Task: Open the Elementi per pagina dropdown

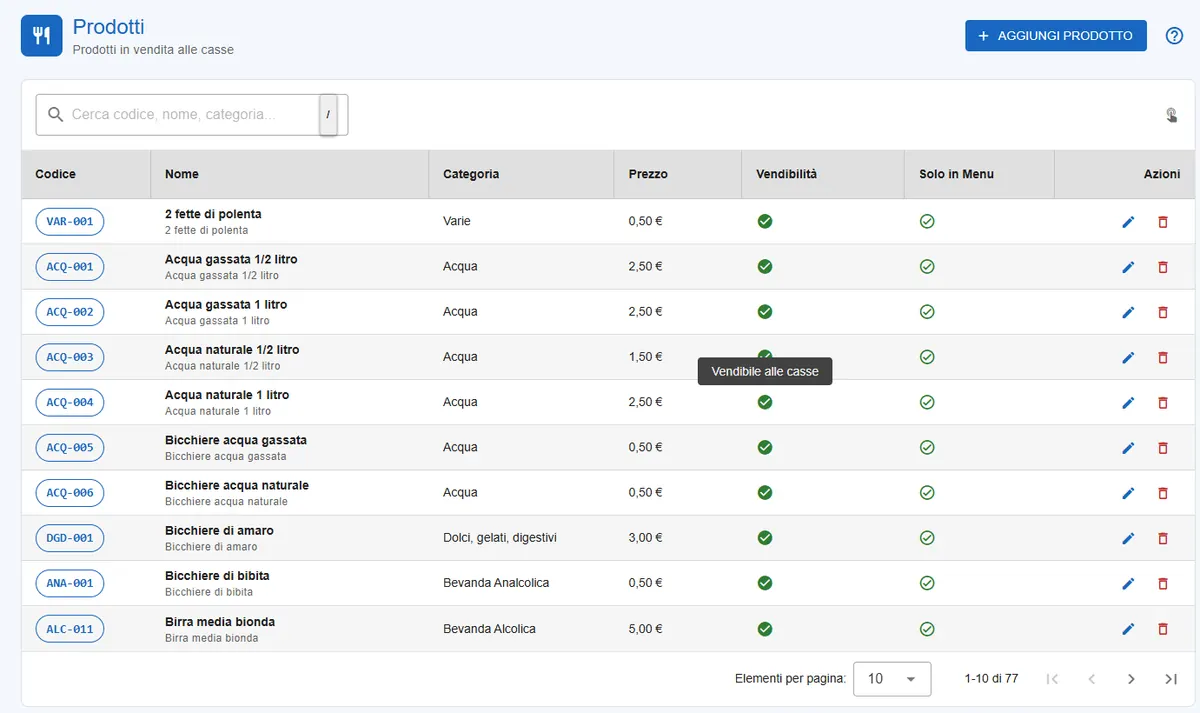Action: (892, 679)
